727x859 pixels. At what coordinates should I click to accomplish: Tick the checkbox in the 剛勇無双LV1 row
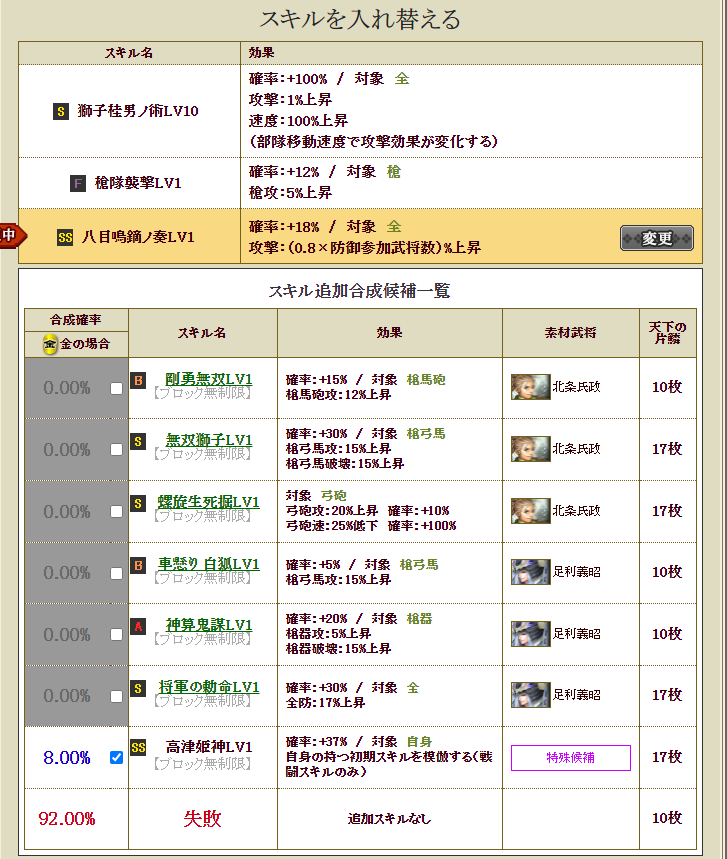point(116,388)
